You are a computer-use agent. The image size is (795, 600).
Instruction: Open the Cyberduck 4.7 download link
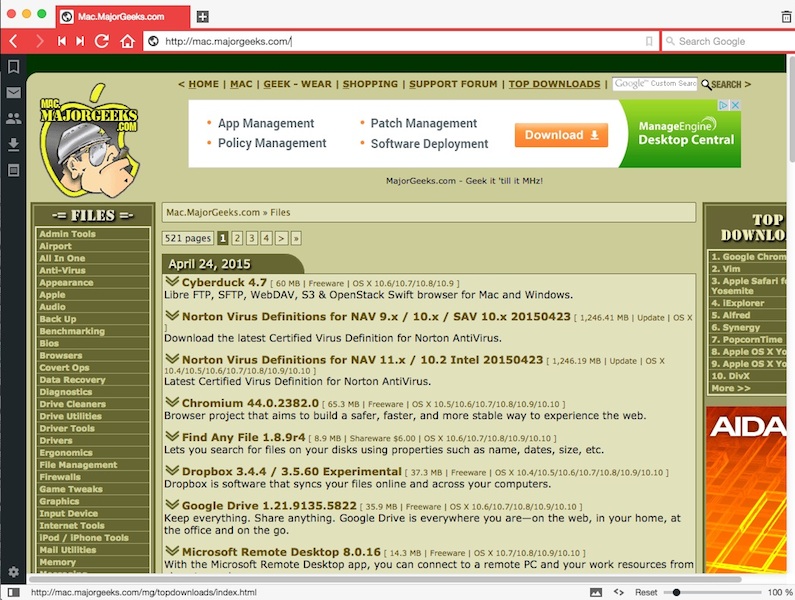point(224,282)
